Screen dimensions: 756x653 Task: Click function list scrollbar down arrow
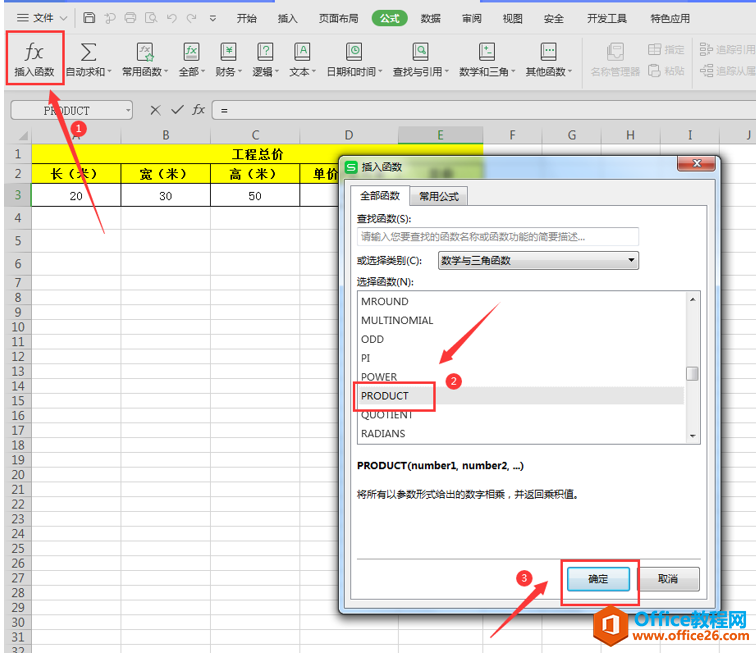click(x=692, y=436)
